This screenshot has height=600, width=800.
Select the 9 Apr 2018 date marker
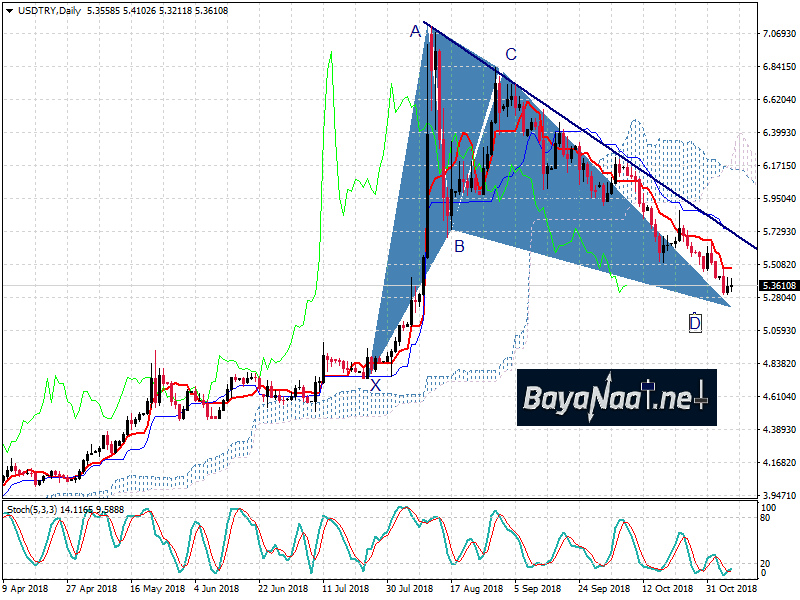point(27,589)
